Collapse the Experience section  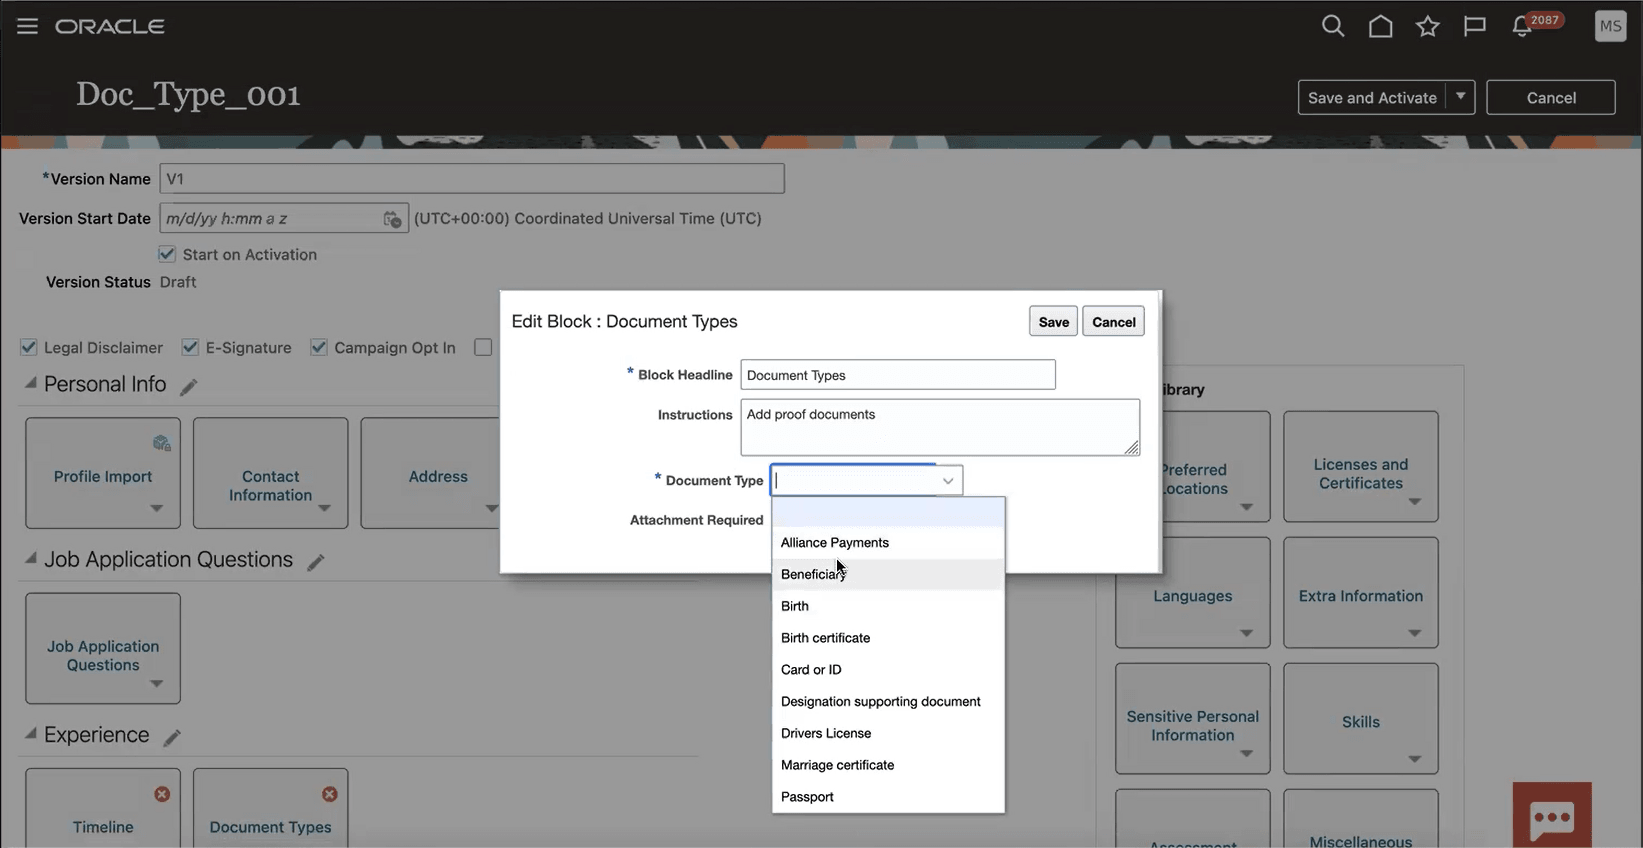(31, 734)
